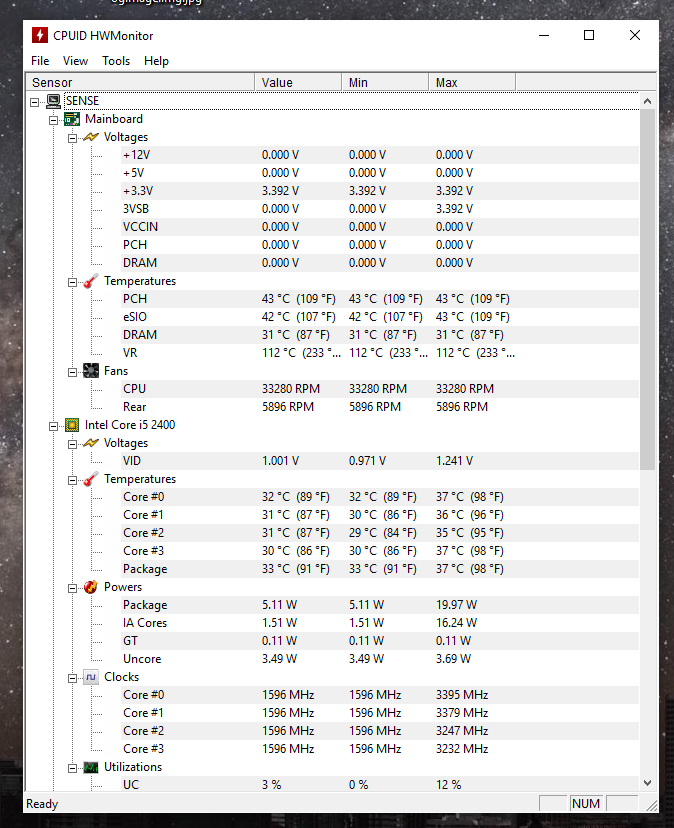Collapse the Powers section
The height and width of the screenshot is (828, 674).
pyautogui.click(x=72, y=588)
